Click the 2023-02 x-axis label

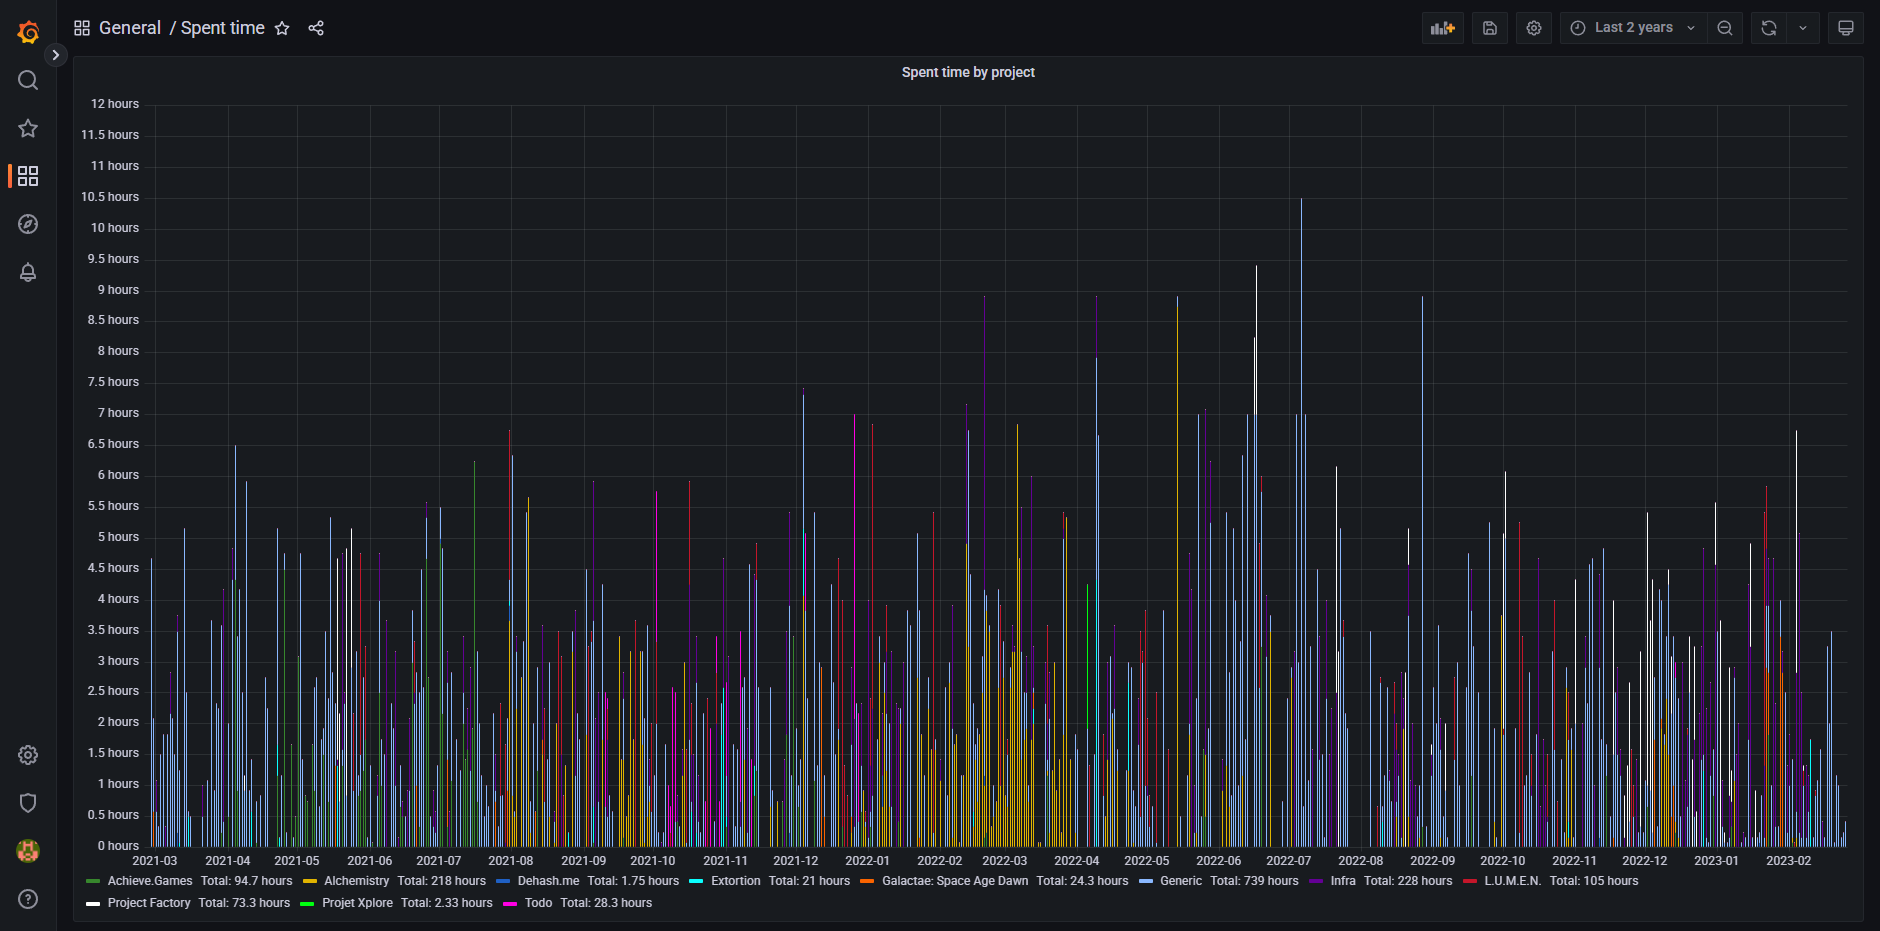1788,861
